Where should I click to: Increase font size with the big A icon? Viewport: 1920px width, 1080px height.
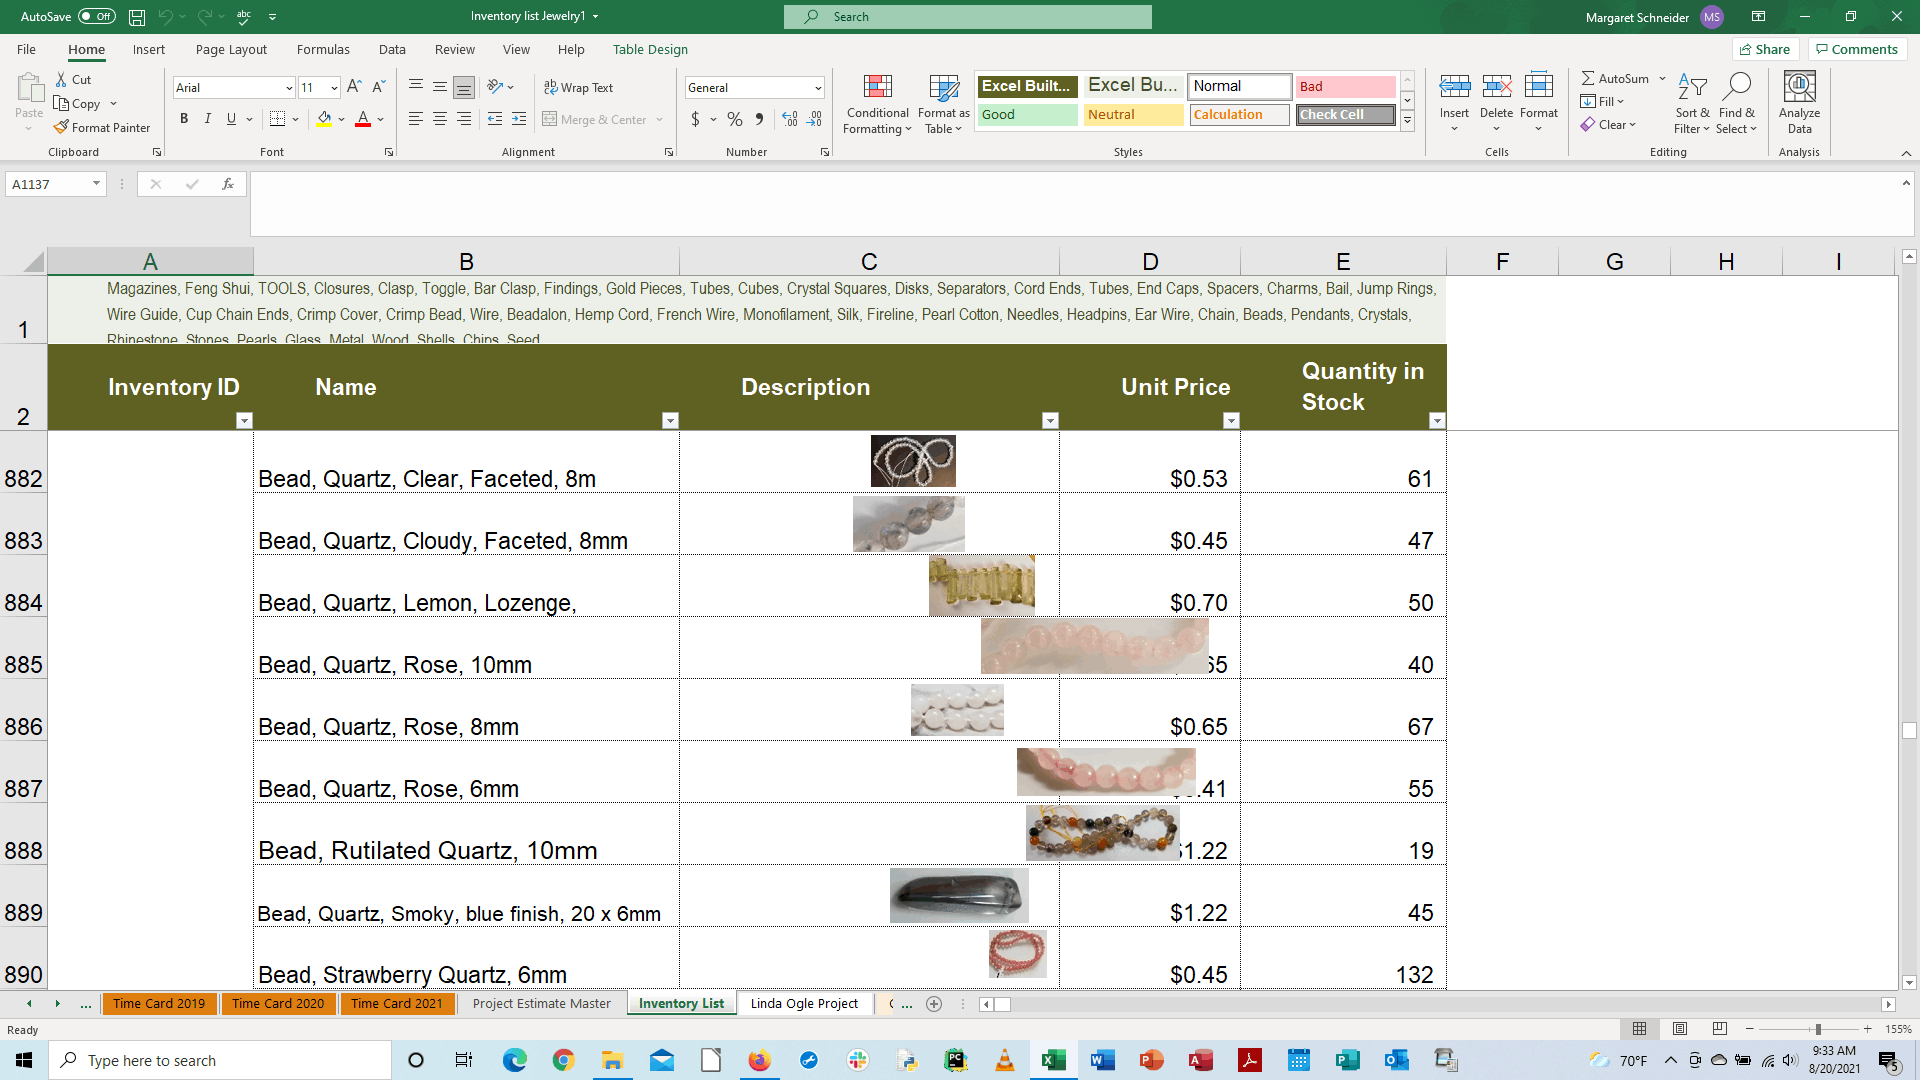pos(354,87)
